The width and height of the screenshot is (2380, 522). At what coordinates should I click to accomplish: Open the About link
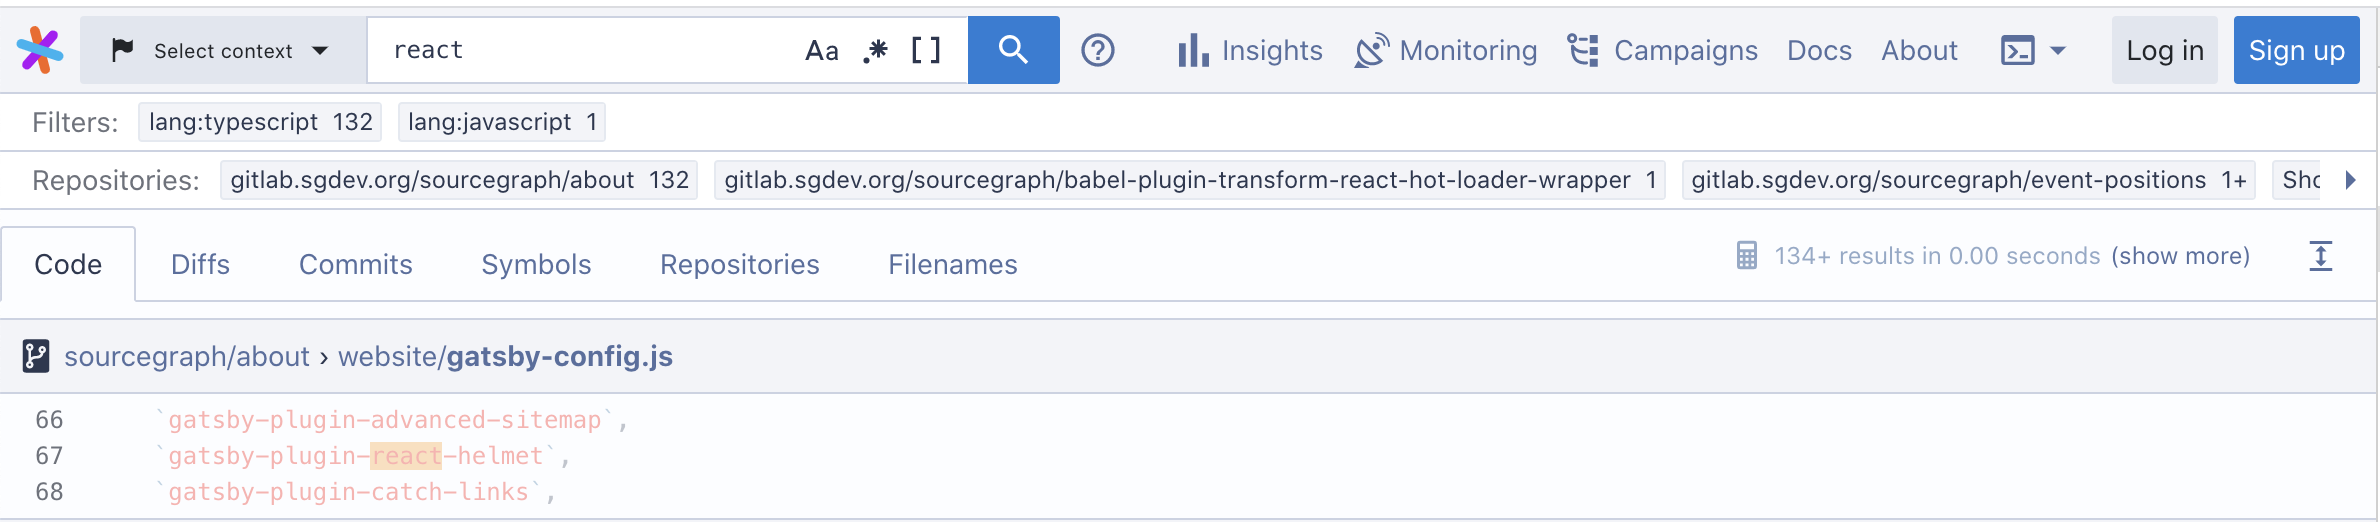[1919, 50]
